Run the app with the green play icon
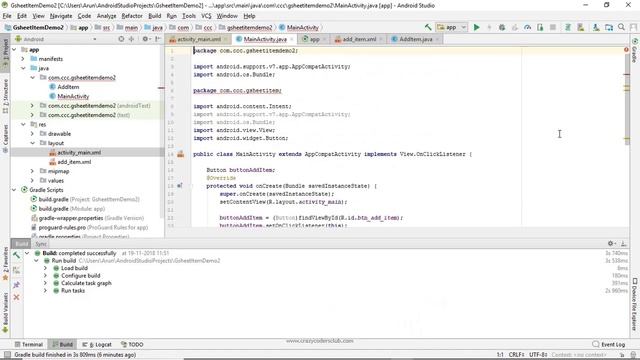The width and height of the screenshot is (640, 360). click(476, 27)
